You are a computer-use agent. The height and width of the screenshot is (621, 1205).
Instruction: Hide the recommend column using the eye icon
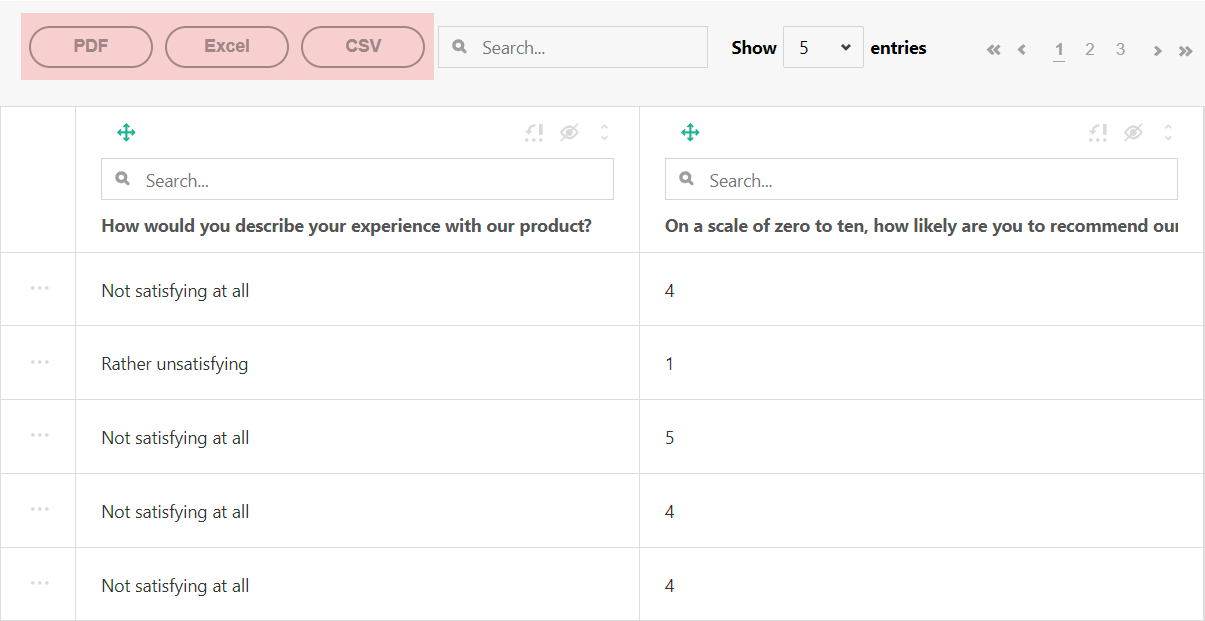1133,132
